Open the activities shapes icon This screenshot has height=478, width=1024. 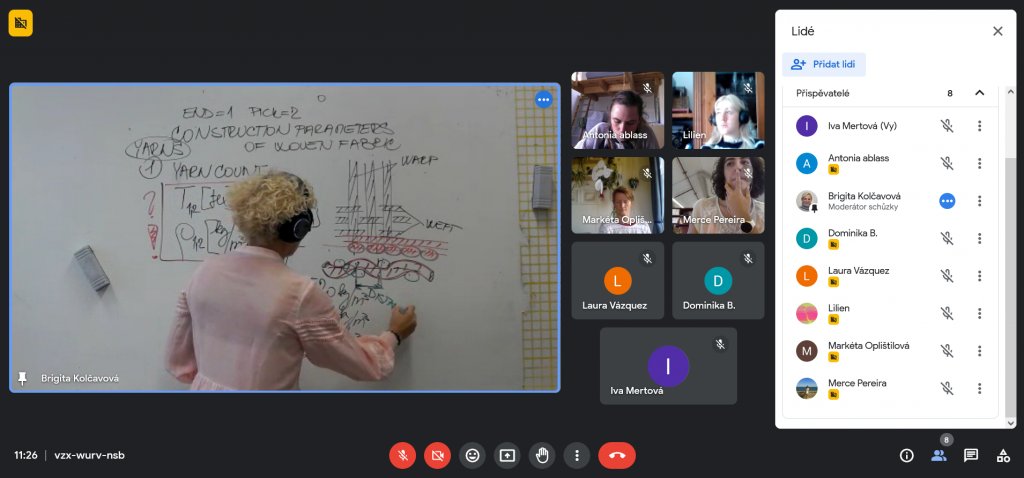(x=1002, y=455)
